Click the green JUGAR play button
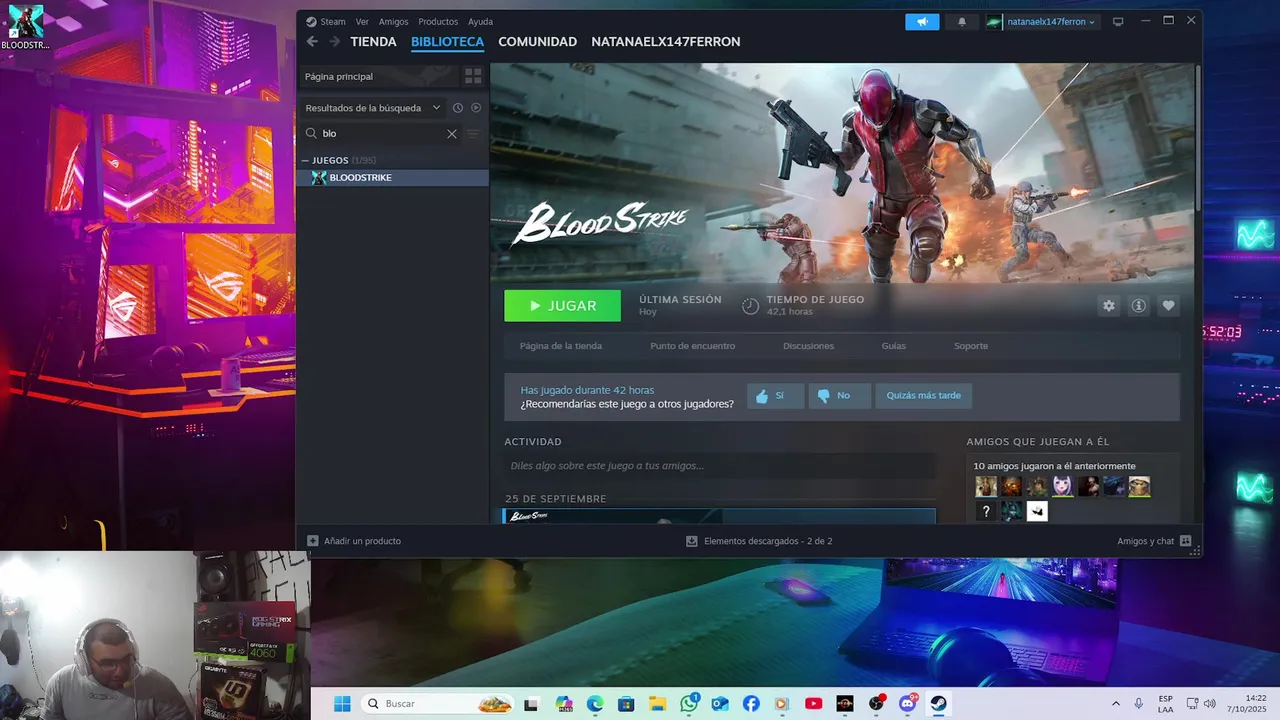 562,306
